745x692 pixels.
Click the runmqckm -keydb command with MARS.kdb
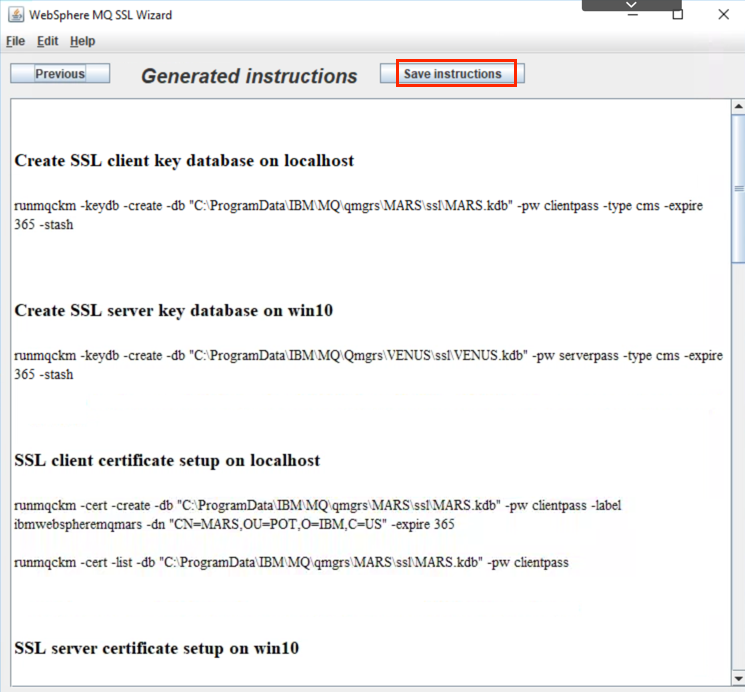tap(359, 215)
